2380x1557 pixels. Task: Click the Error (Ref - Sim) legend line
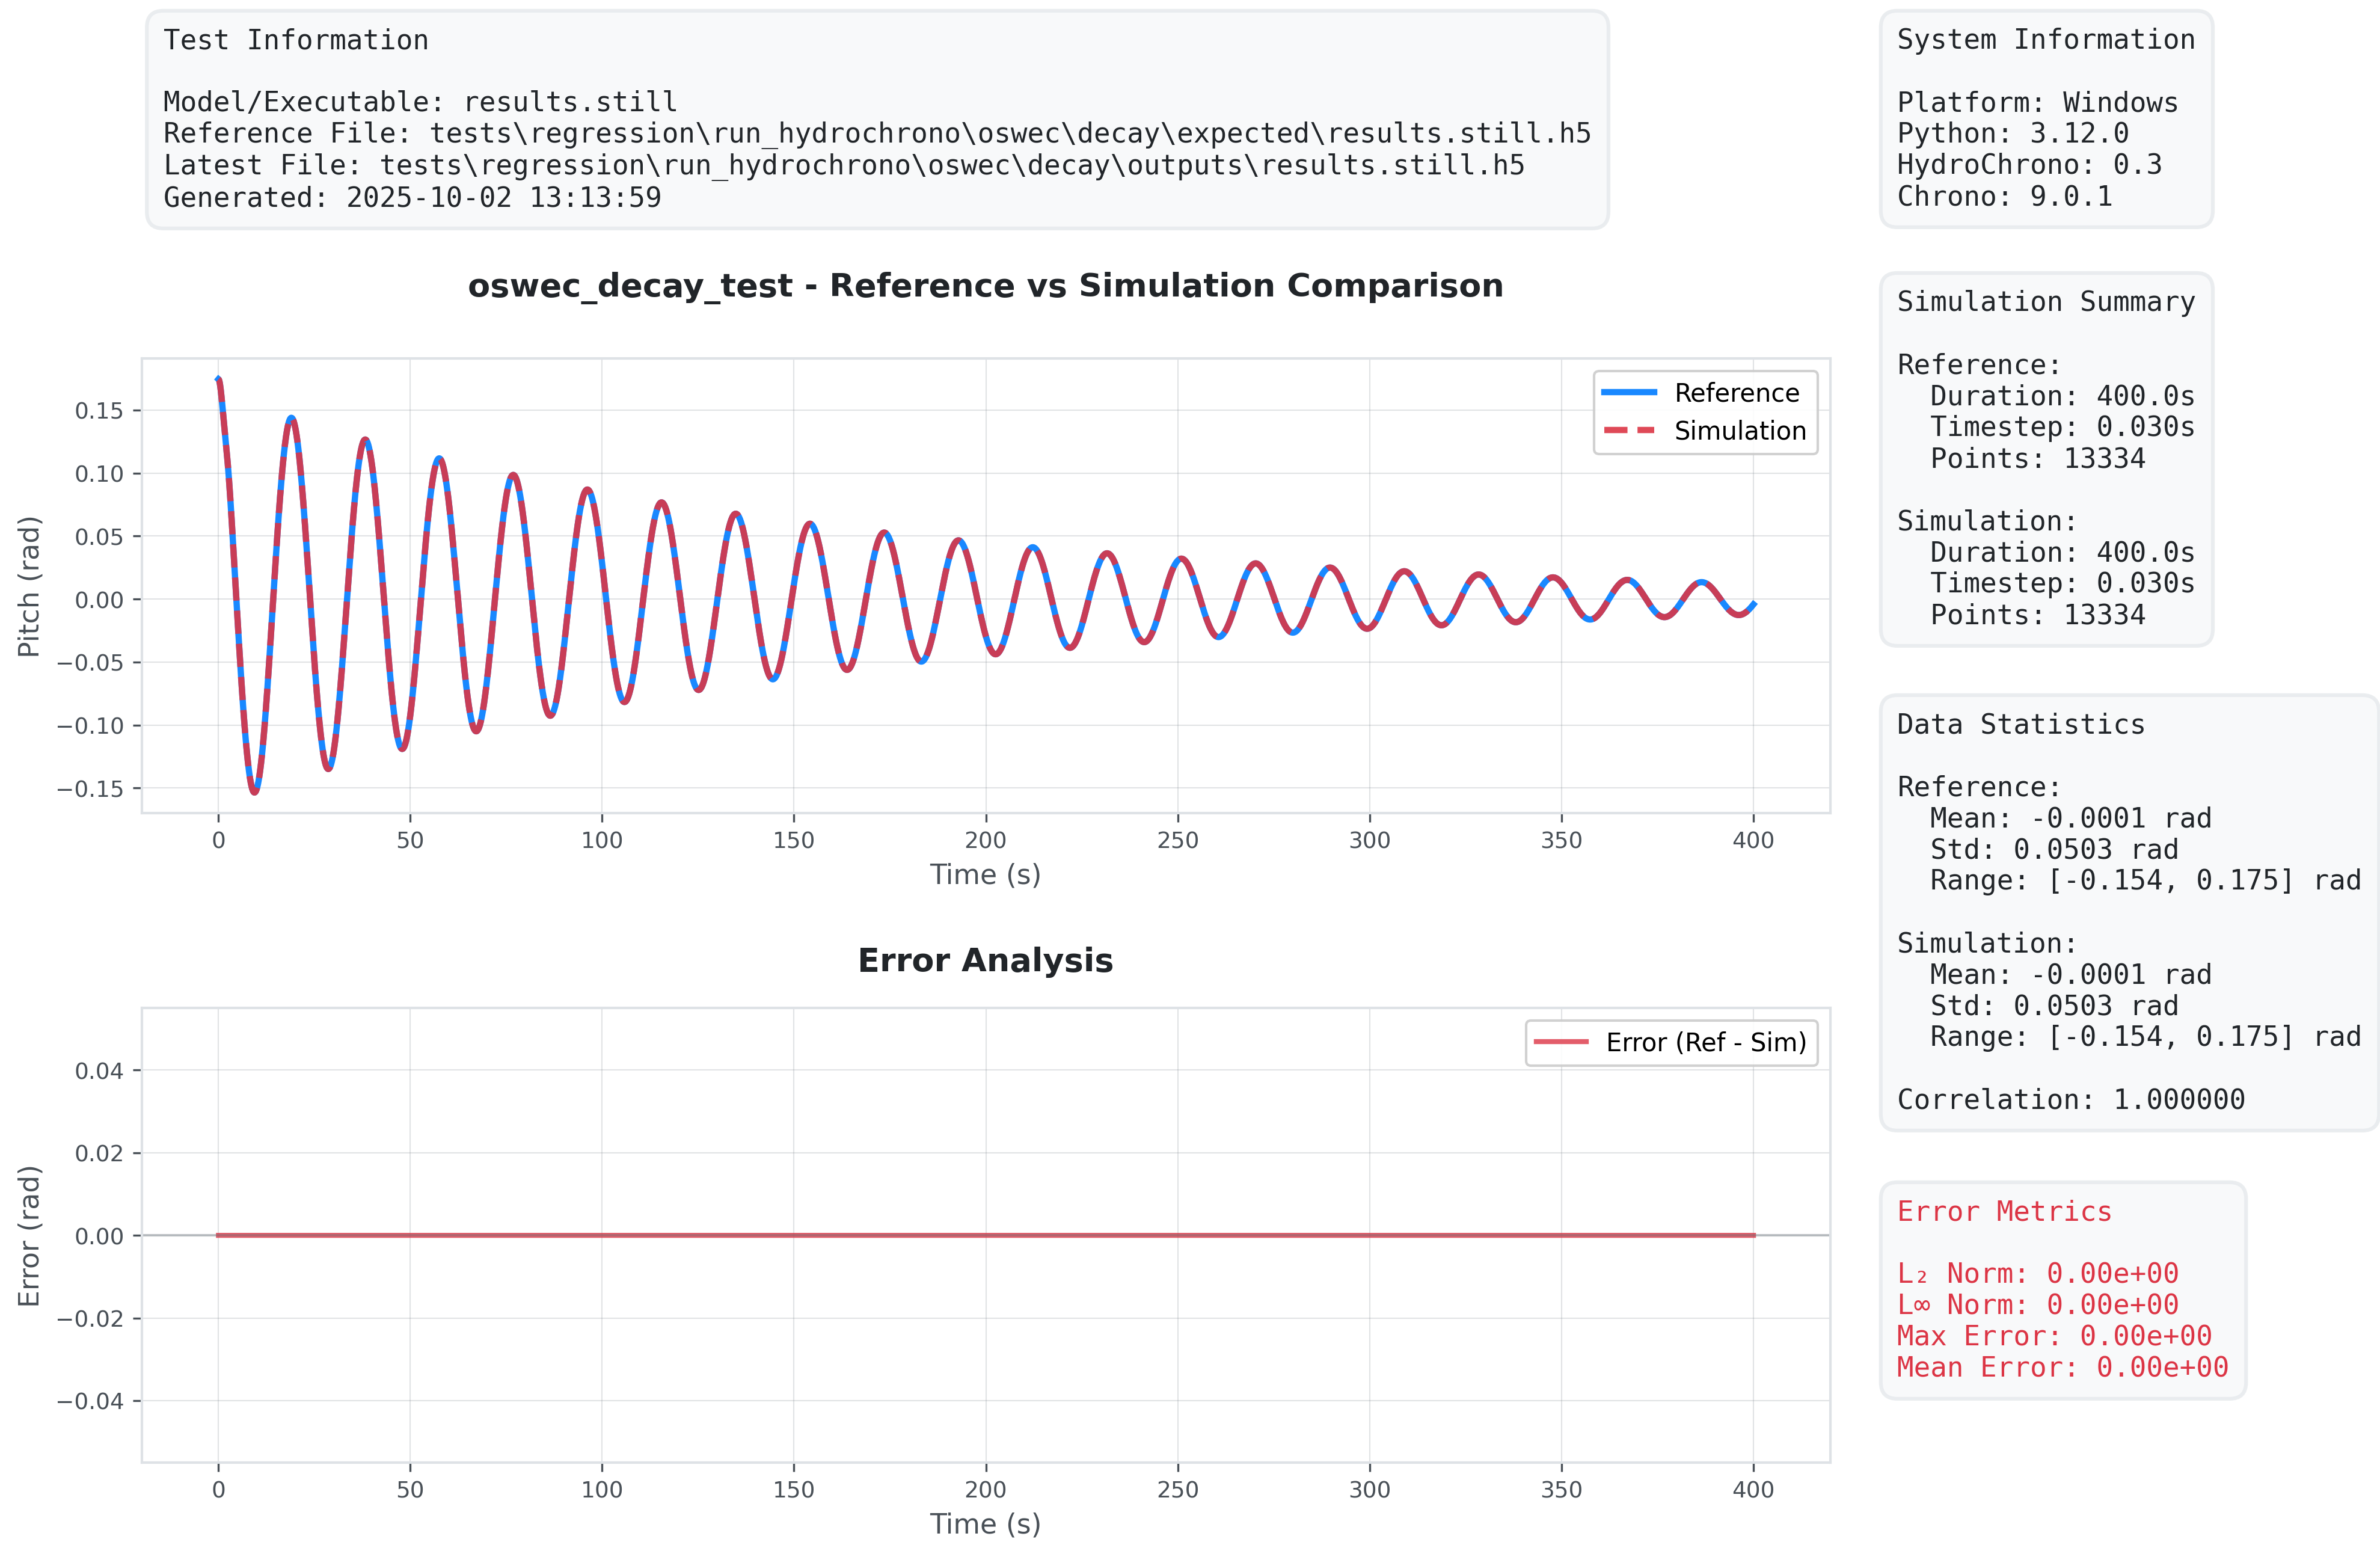1561,1042
